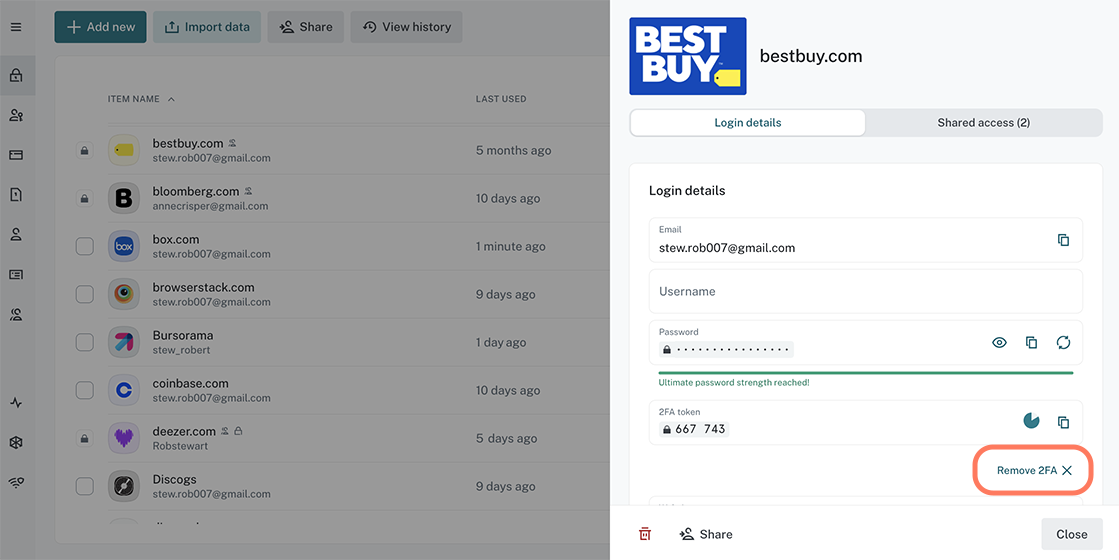Switch to the Shared access (2) tab

[x=983, y=123]
